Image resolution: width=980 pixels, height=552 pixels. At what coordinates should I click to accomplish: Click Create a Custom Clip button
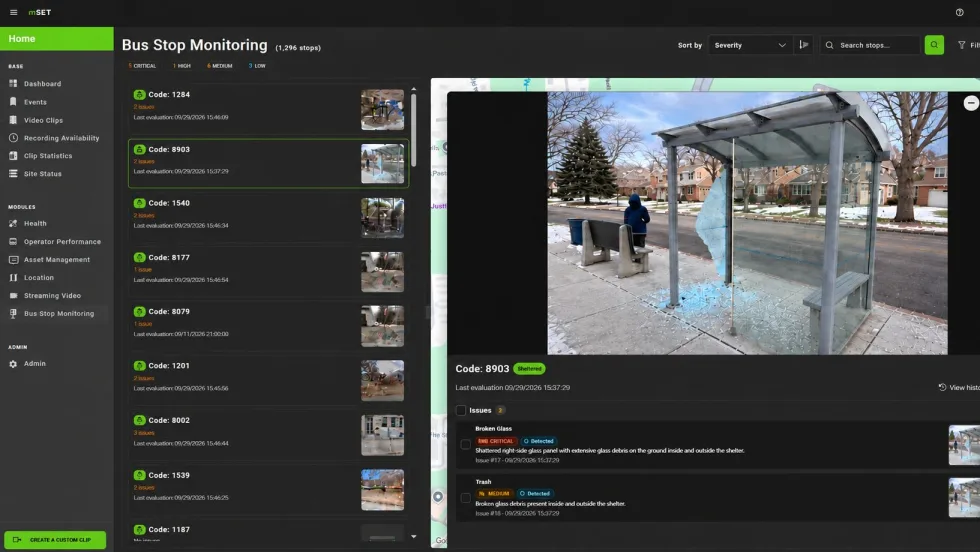[55, 539]
